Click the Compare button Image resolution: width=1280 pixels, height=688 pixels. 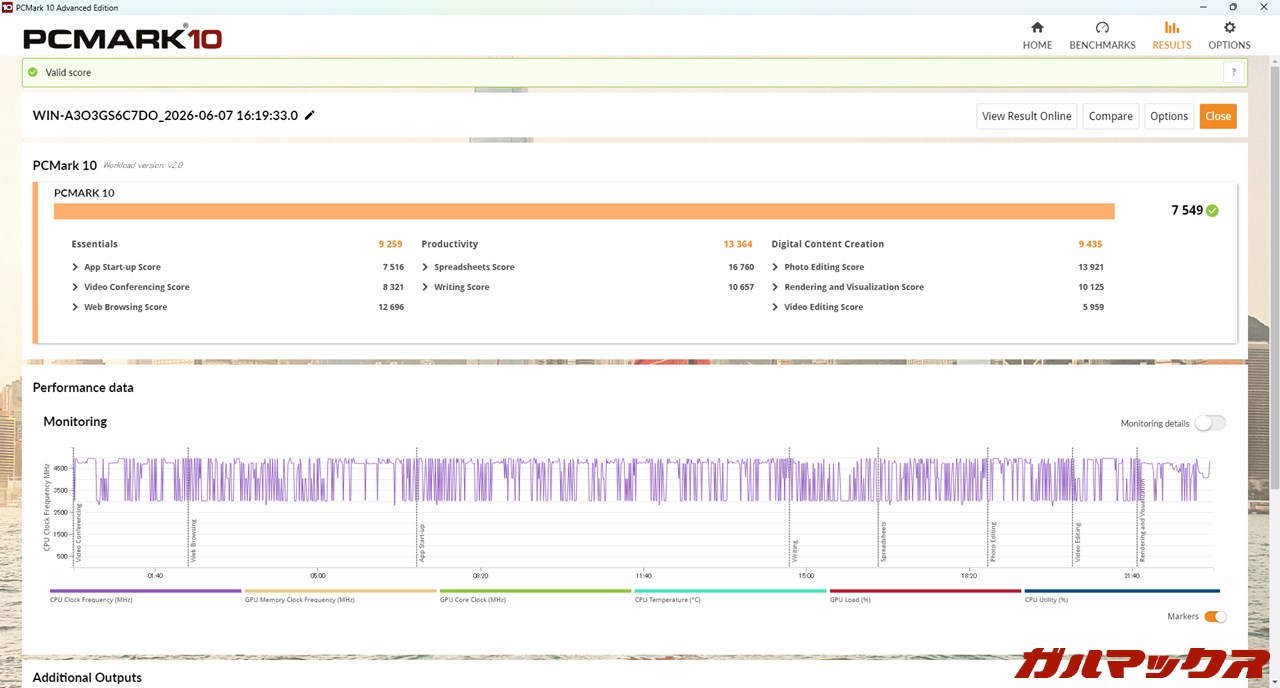point(1110,116)
